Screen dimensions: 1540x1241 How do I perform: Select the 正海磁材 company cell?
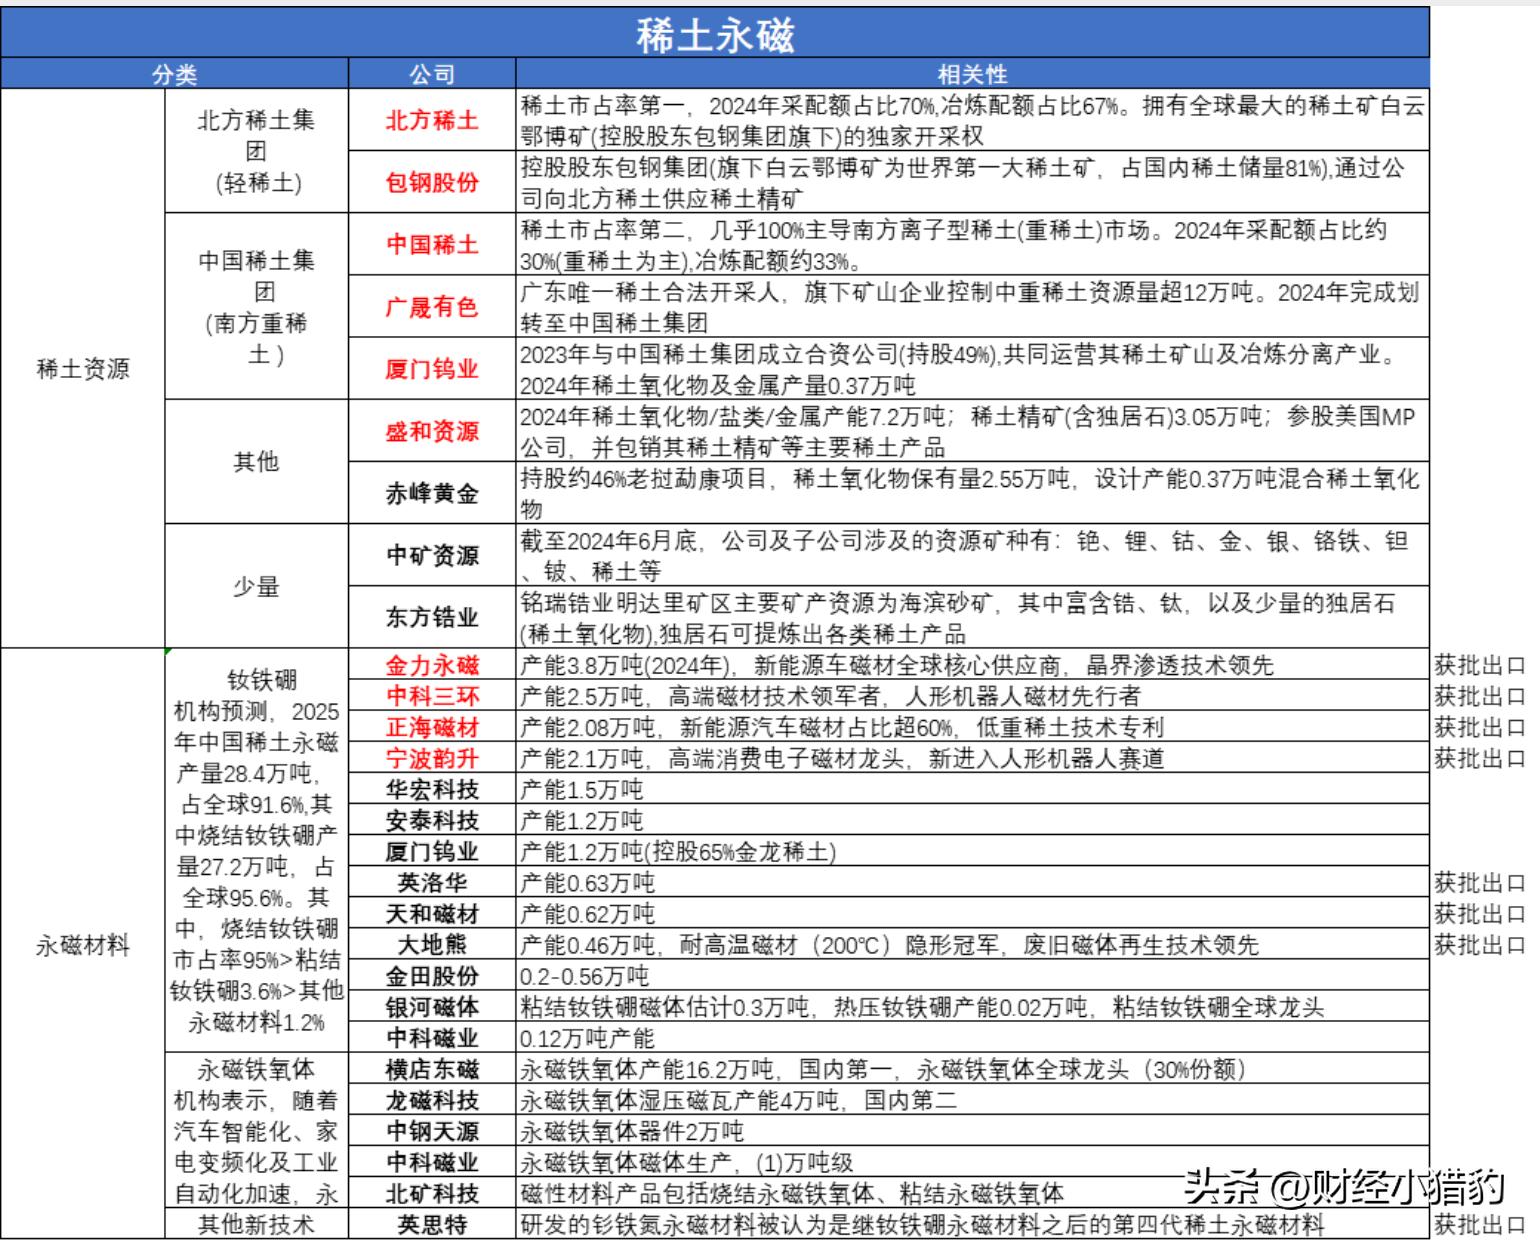[432, 726]
